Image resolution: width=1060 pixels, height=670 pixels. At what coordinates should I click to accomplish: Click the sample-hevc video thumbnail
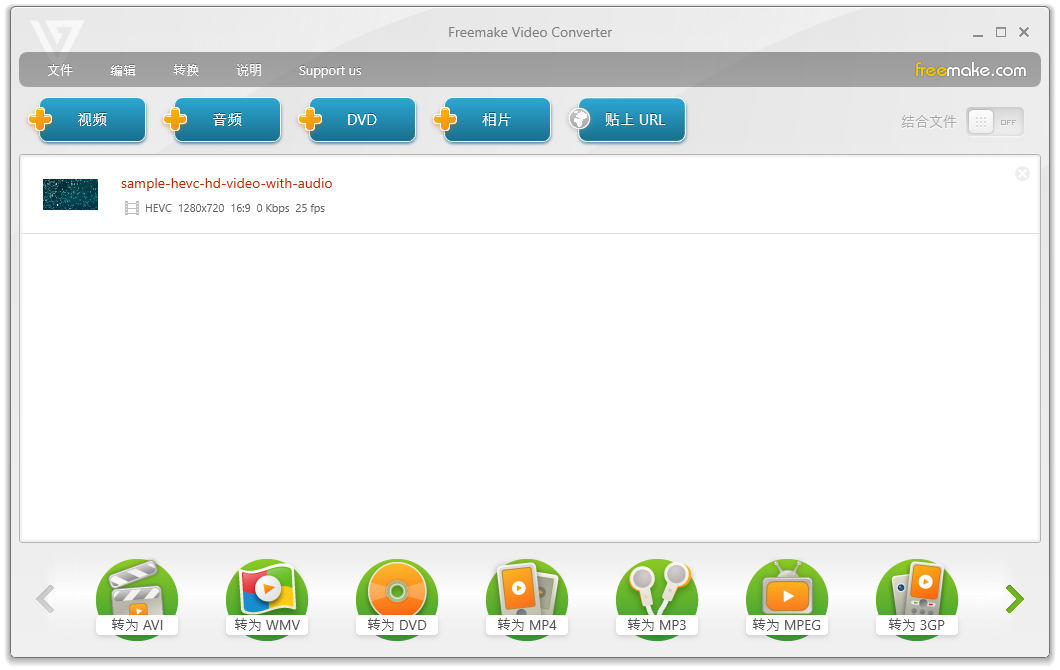[x=70, y=194]
